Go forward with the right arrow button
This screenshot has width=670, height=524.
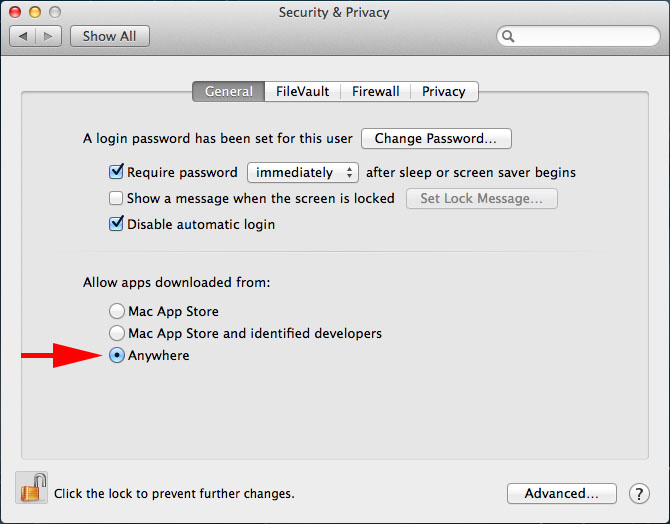[x=49, y=36]
